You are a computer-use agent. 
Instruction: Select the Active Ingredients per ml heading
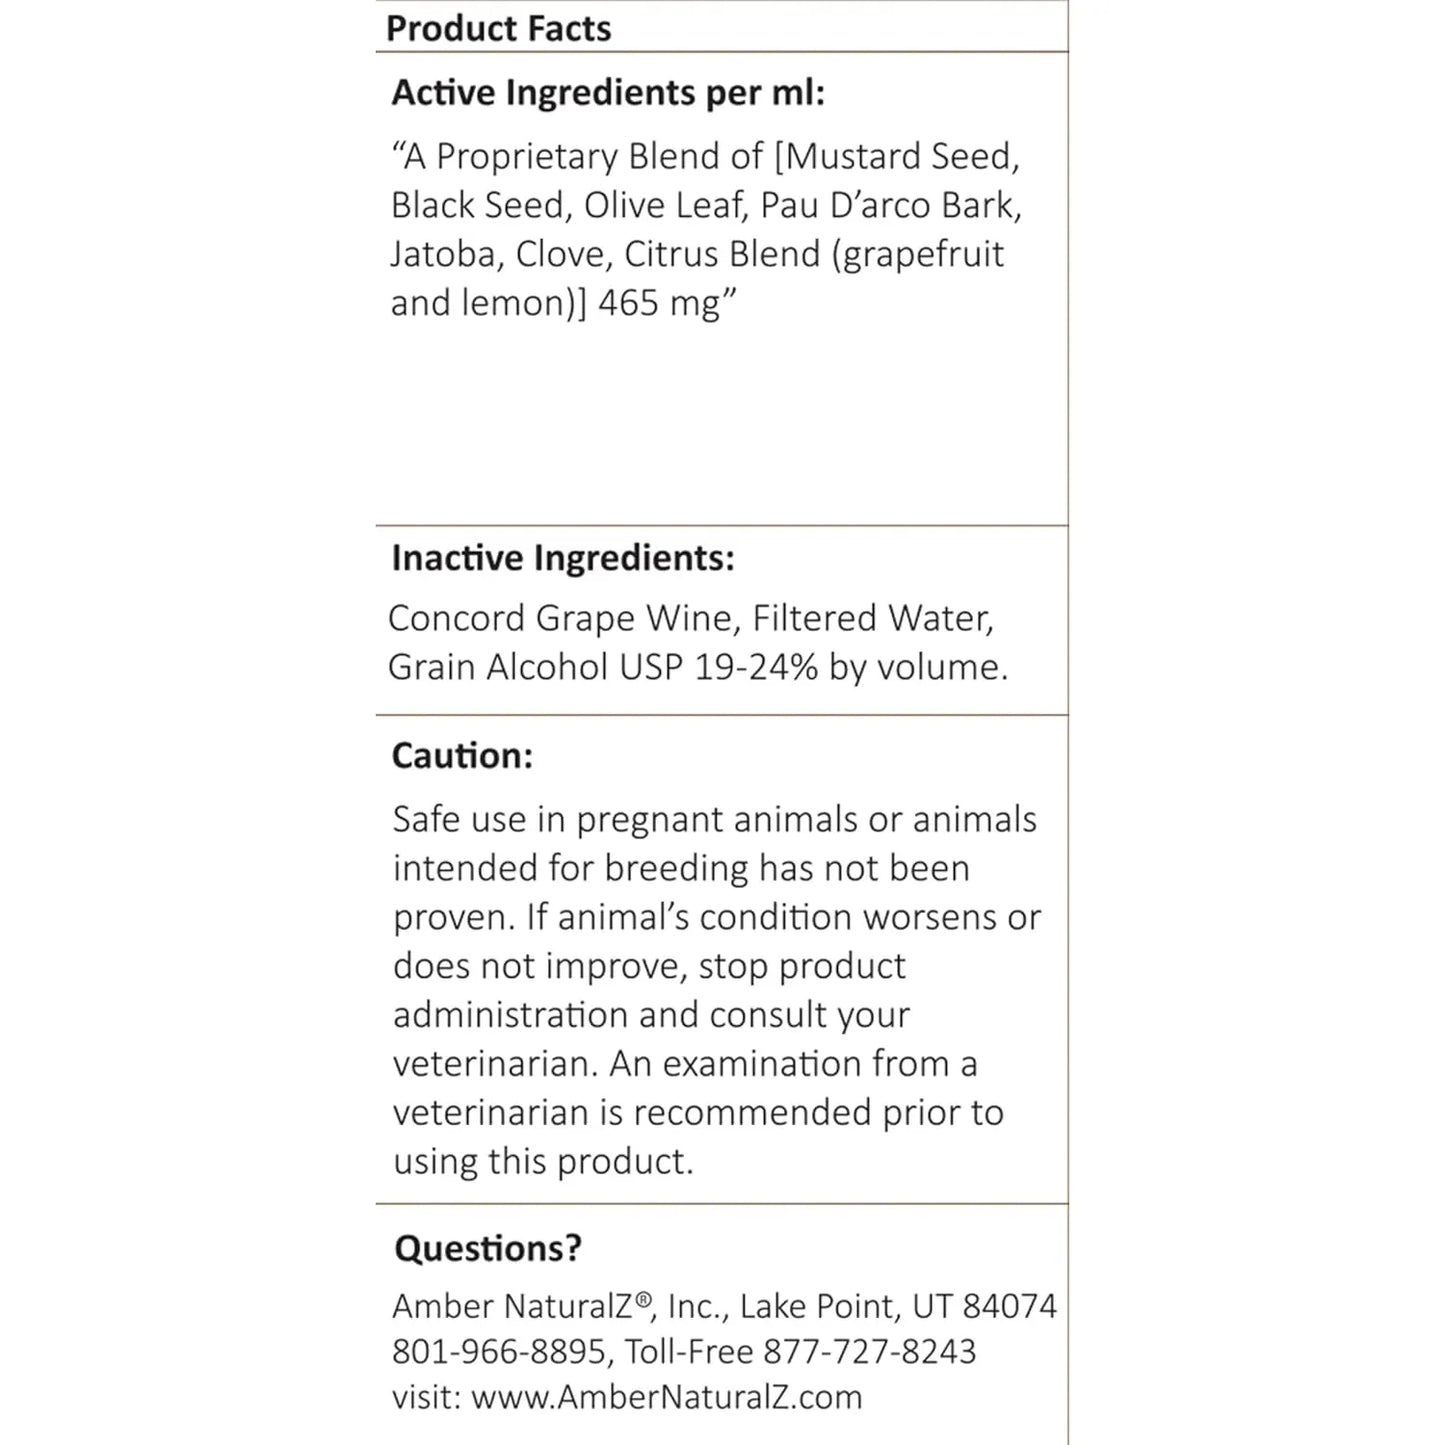click(608, 93)
